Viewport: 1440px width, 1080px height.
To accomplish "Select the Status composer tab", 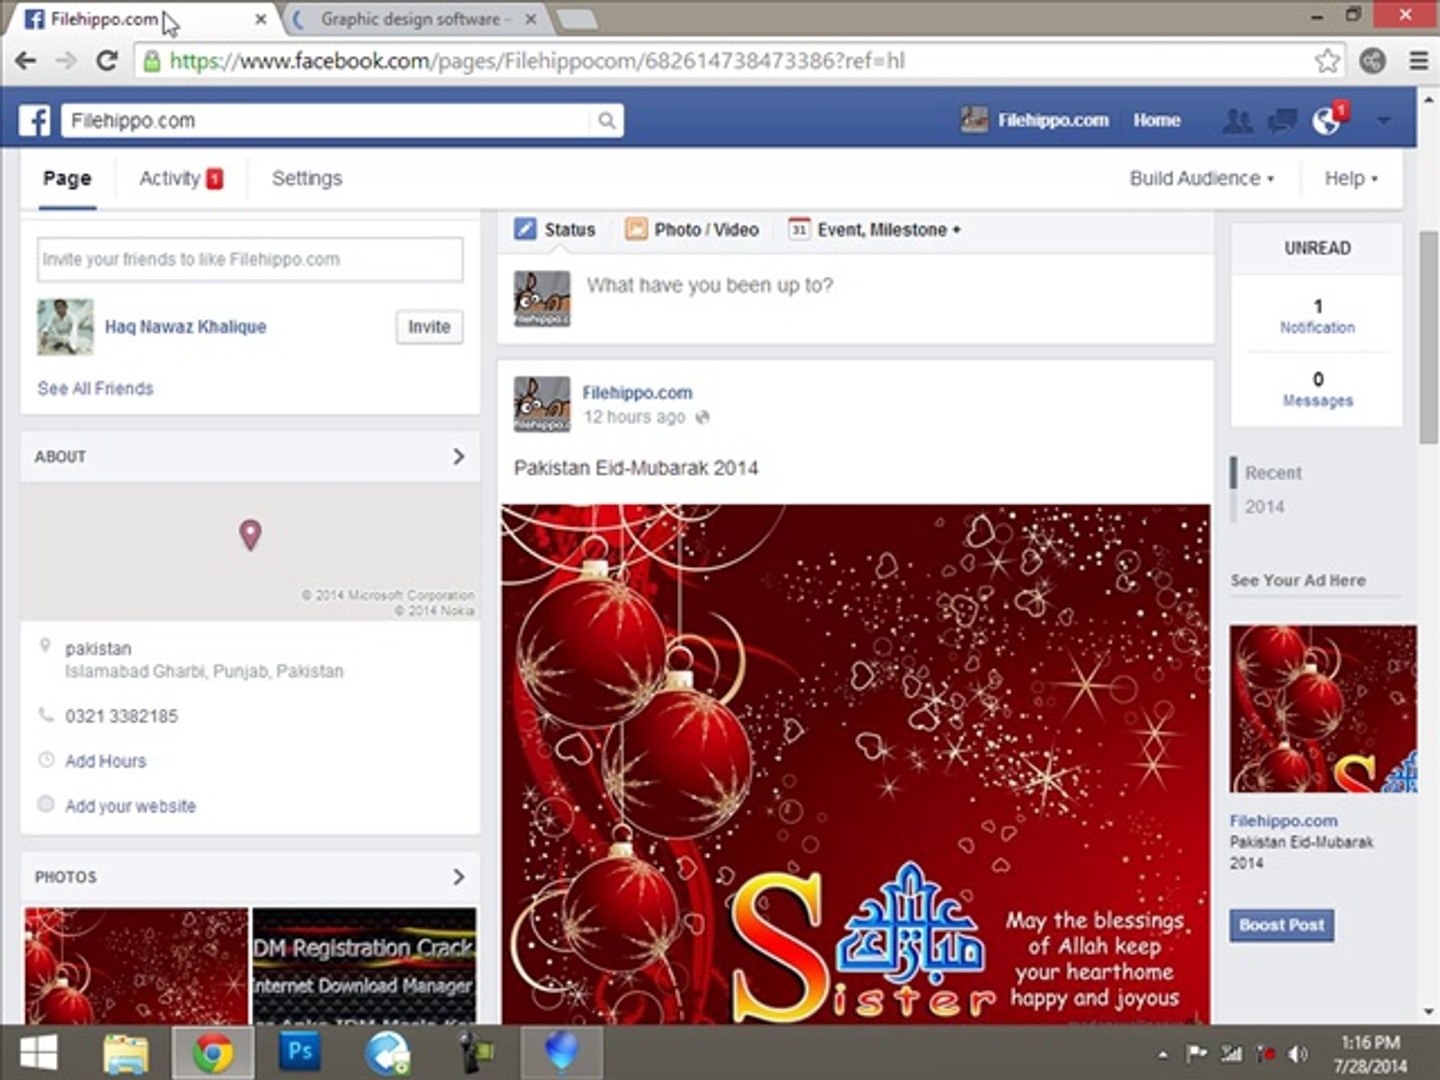I will 555,229.
